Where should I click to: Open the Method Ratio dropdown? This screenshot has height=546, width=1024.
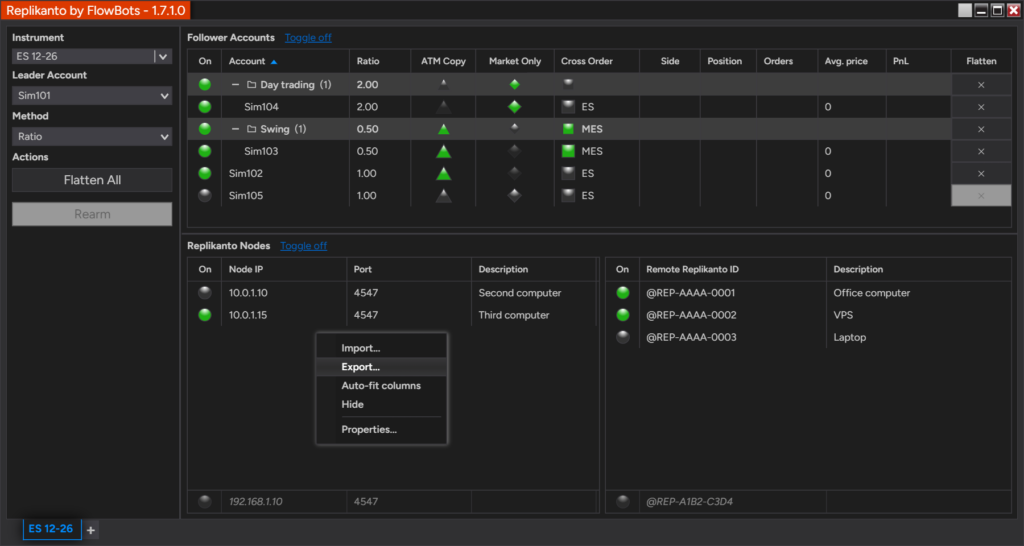click(x=92, y=137)
